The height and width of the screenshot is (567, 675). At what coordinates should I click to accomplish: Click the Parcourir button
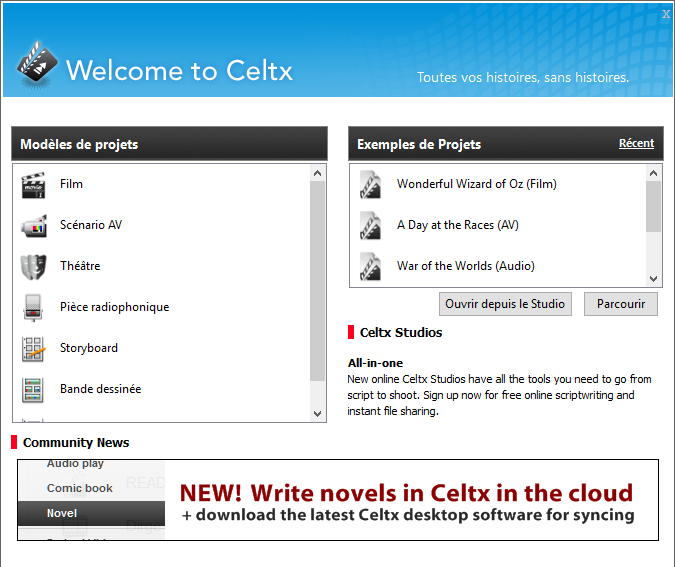tap(621, 304)
